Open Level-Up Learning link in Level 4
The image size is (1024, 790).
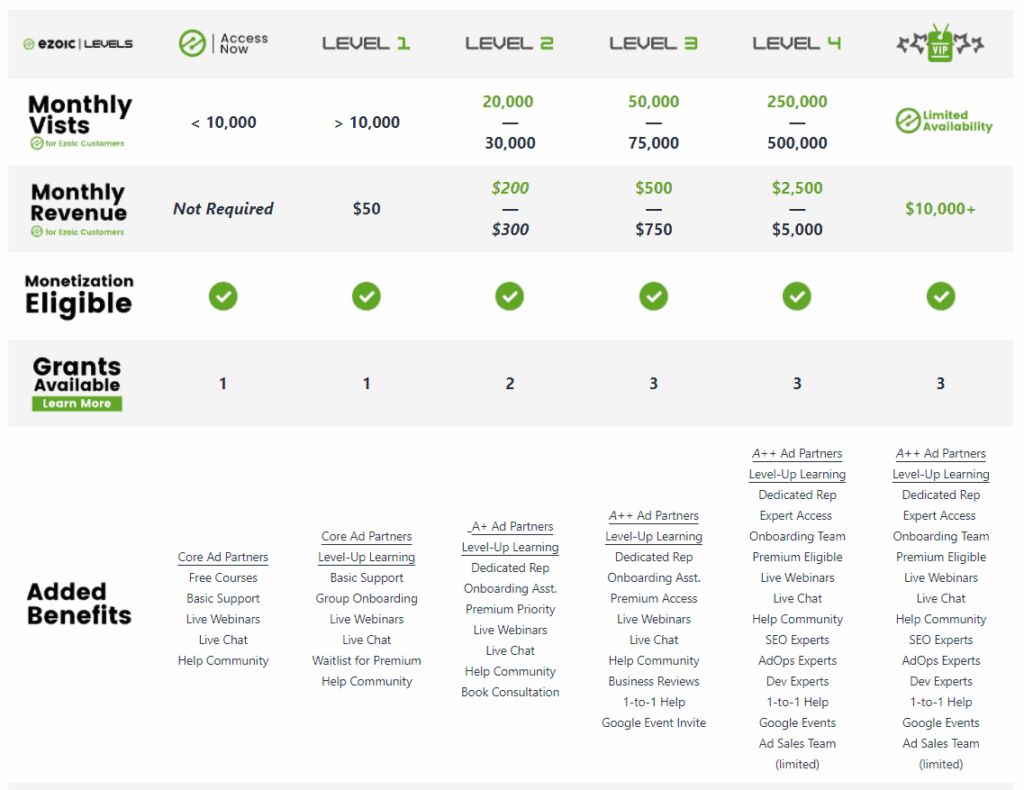[x=797, y=474]
